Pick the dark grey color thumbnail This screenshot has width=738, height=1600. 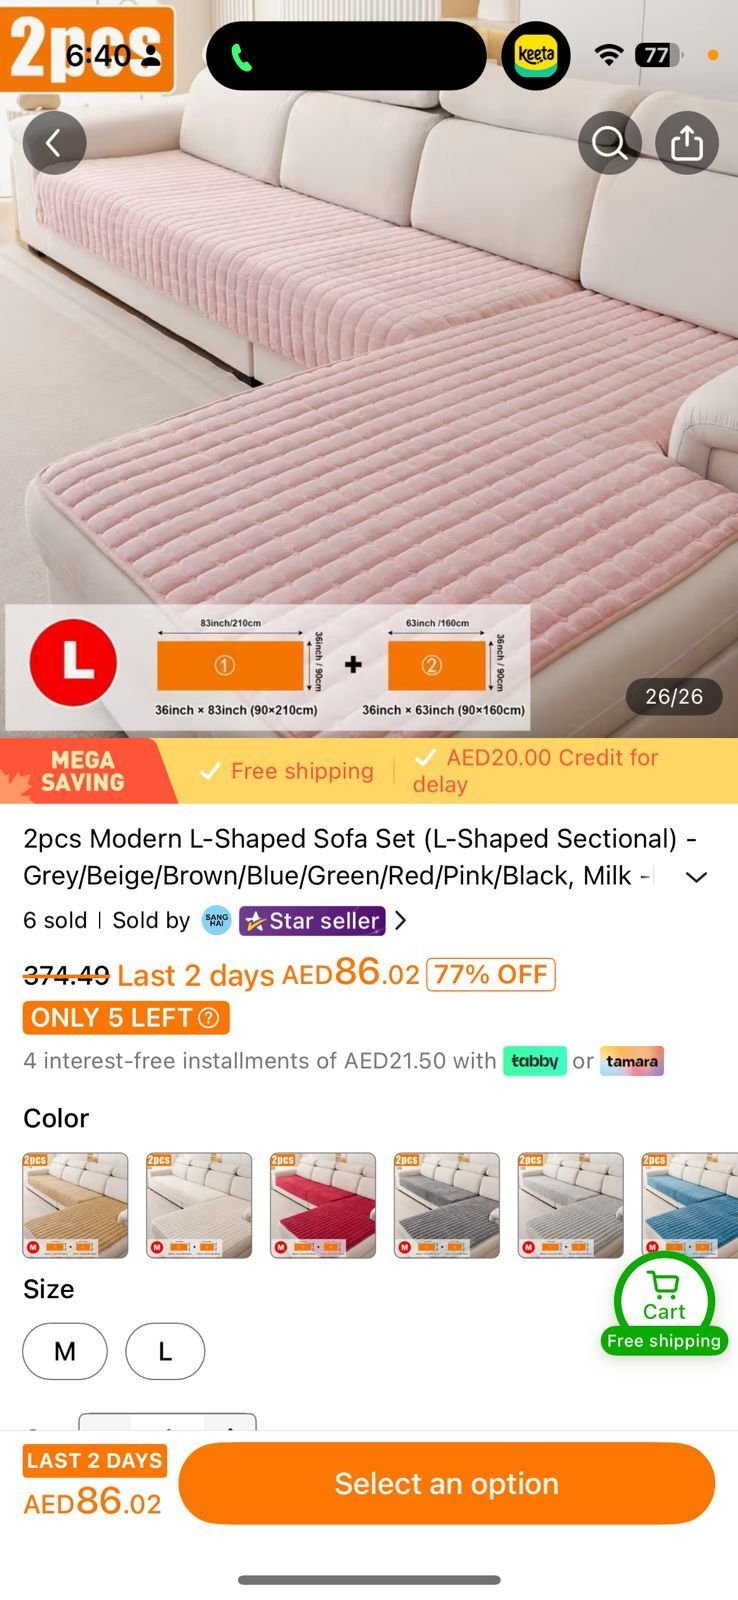[x=447, y=1205]
